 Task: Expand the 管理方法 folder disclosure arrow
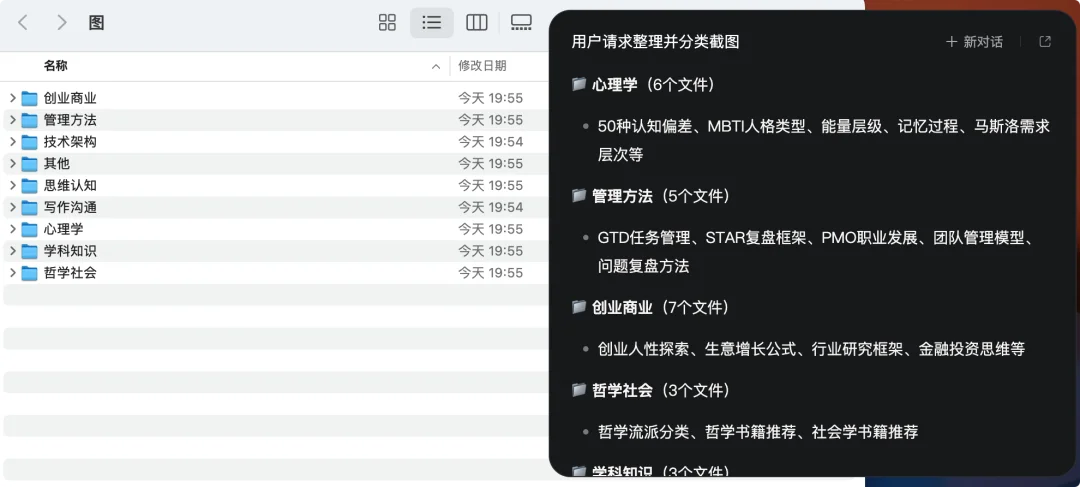(x=12, y=120)
